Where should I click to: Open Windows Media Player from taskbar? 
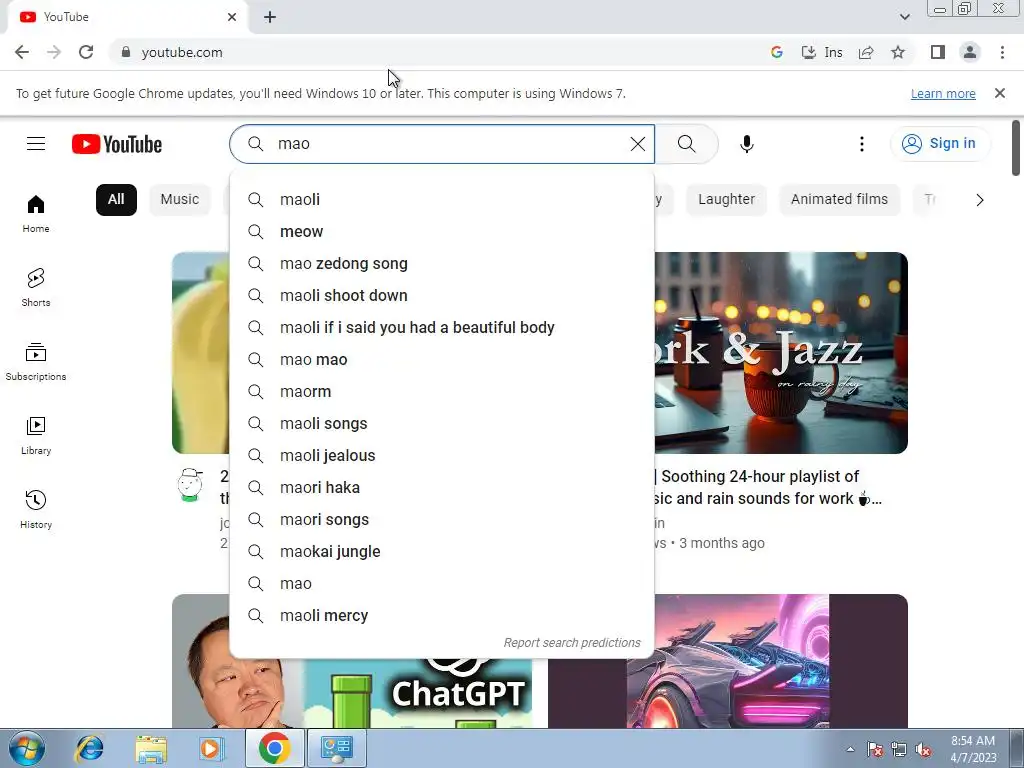click(210, 748)
